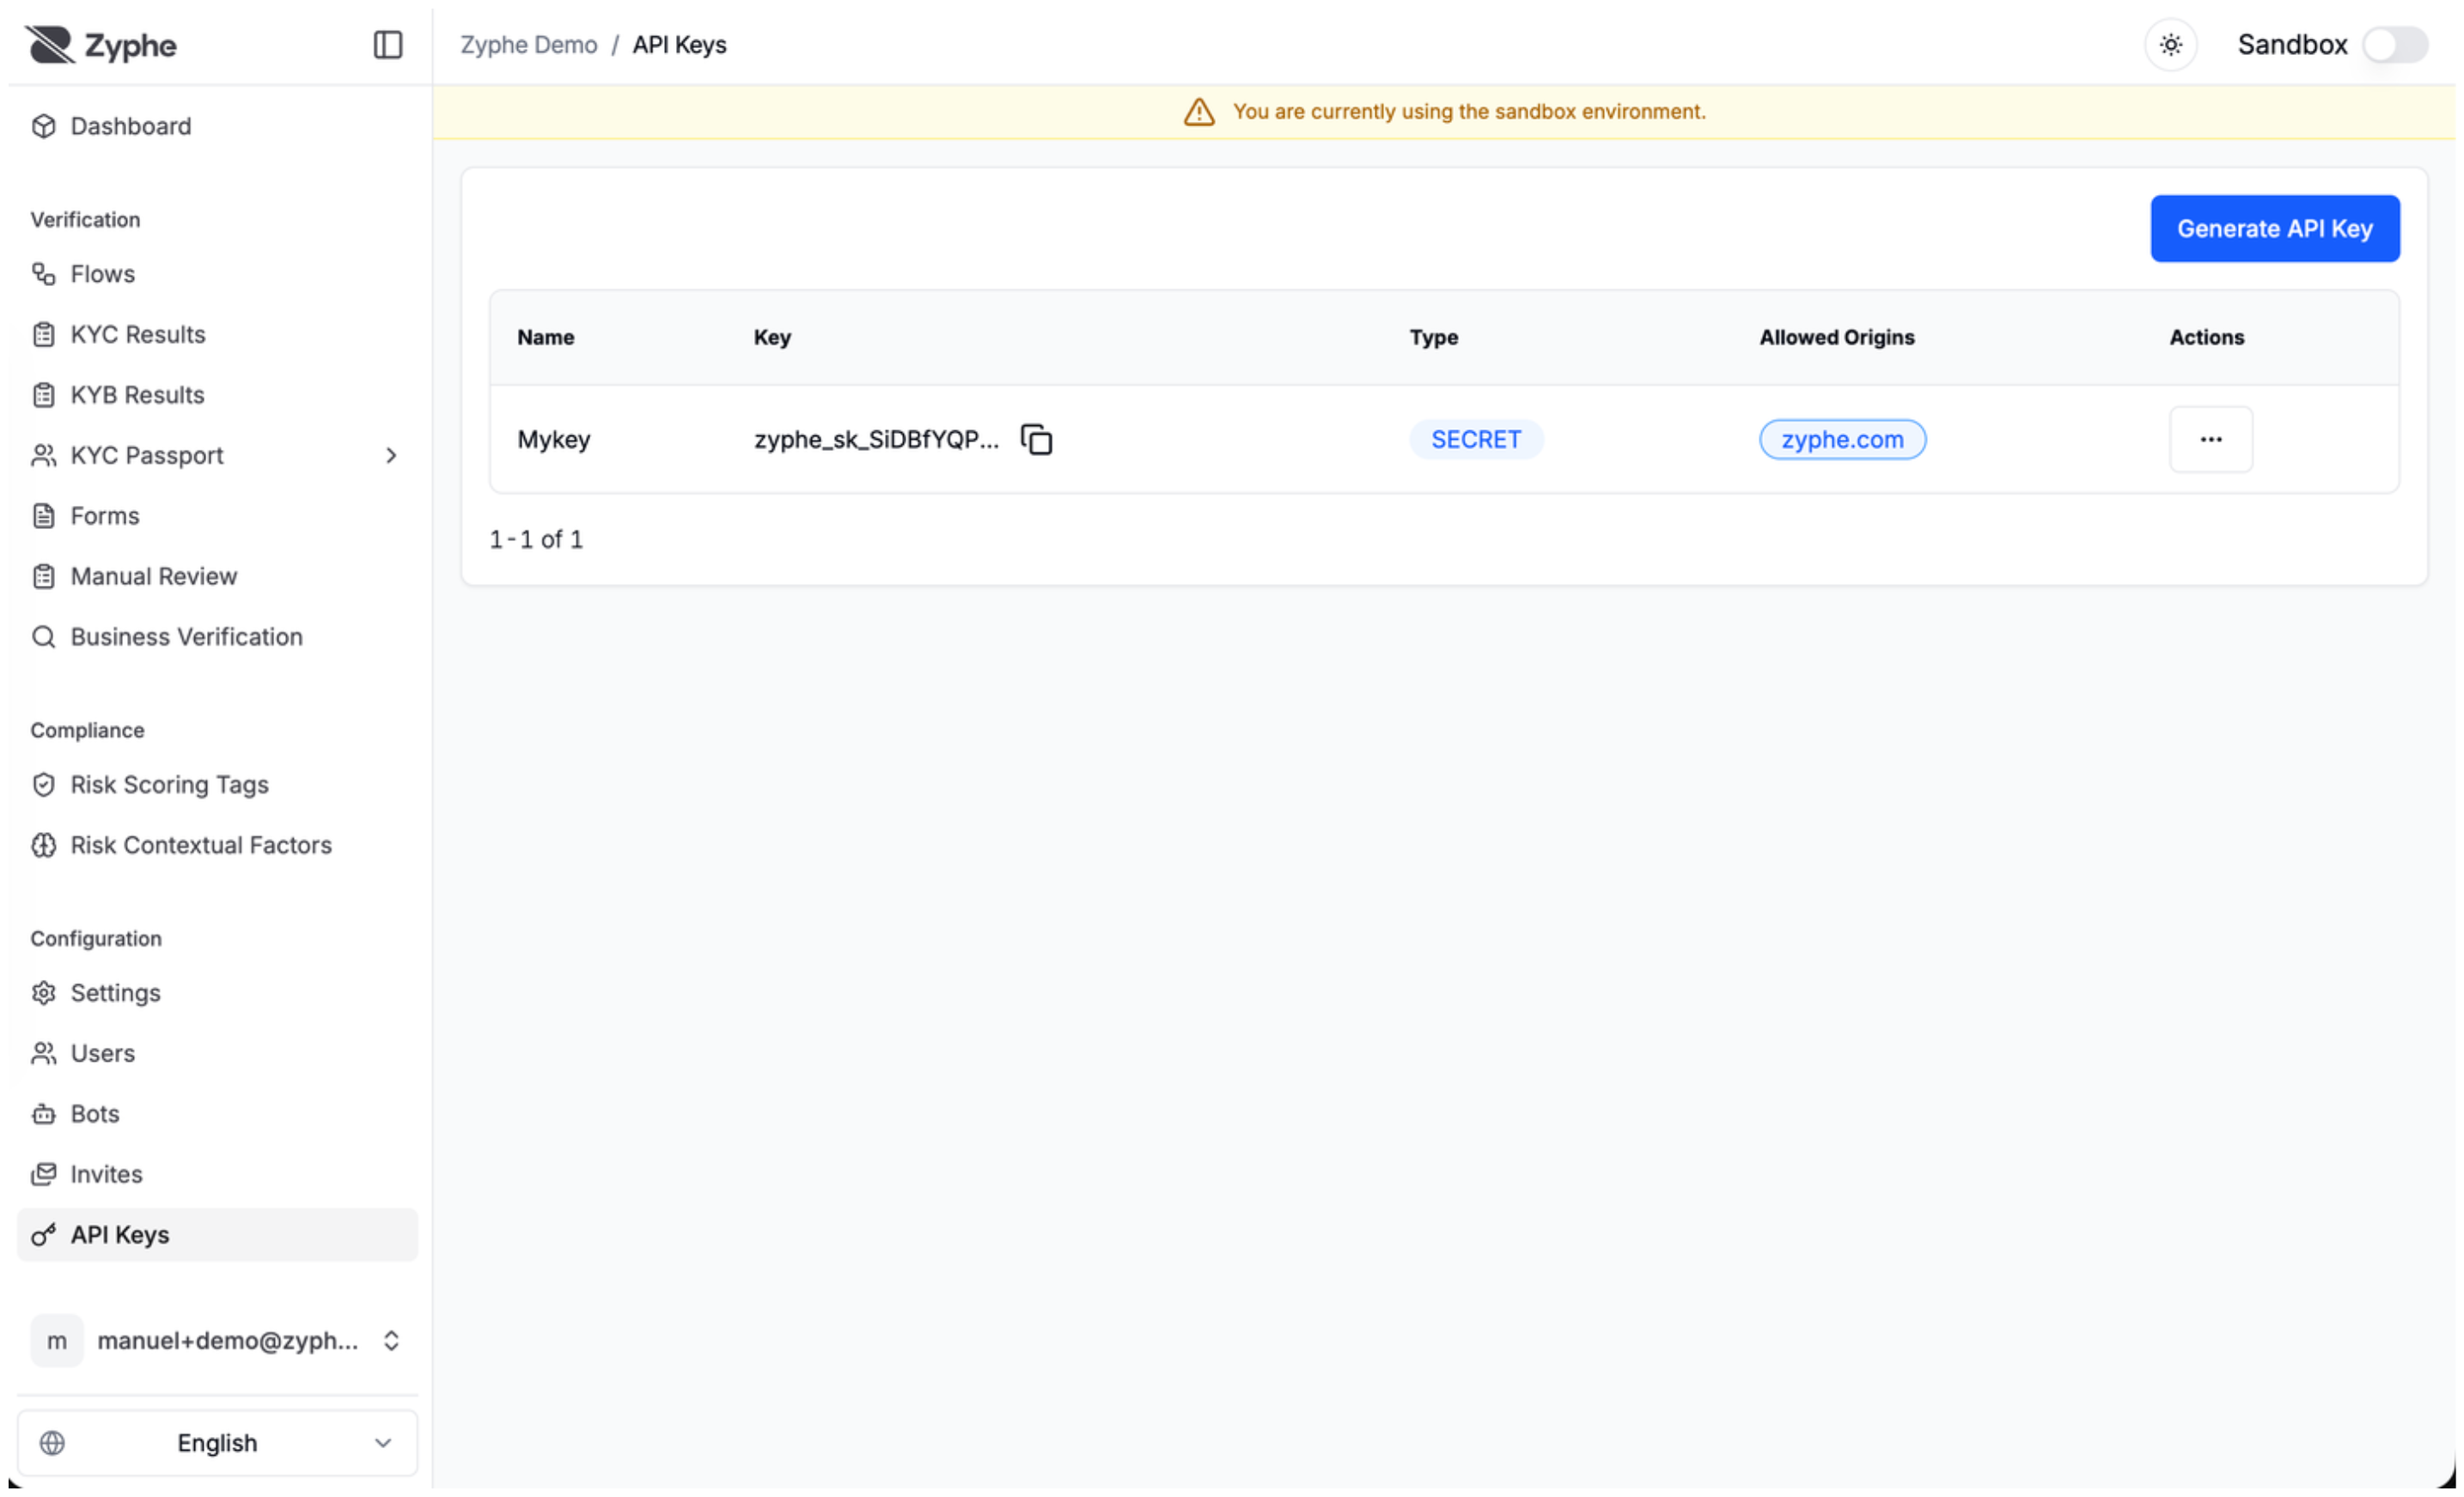Click the Dashboard cube icon

(43, 126)
